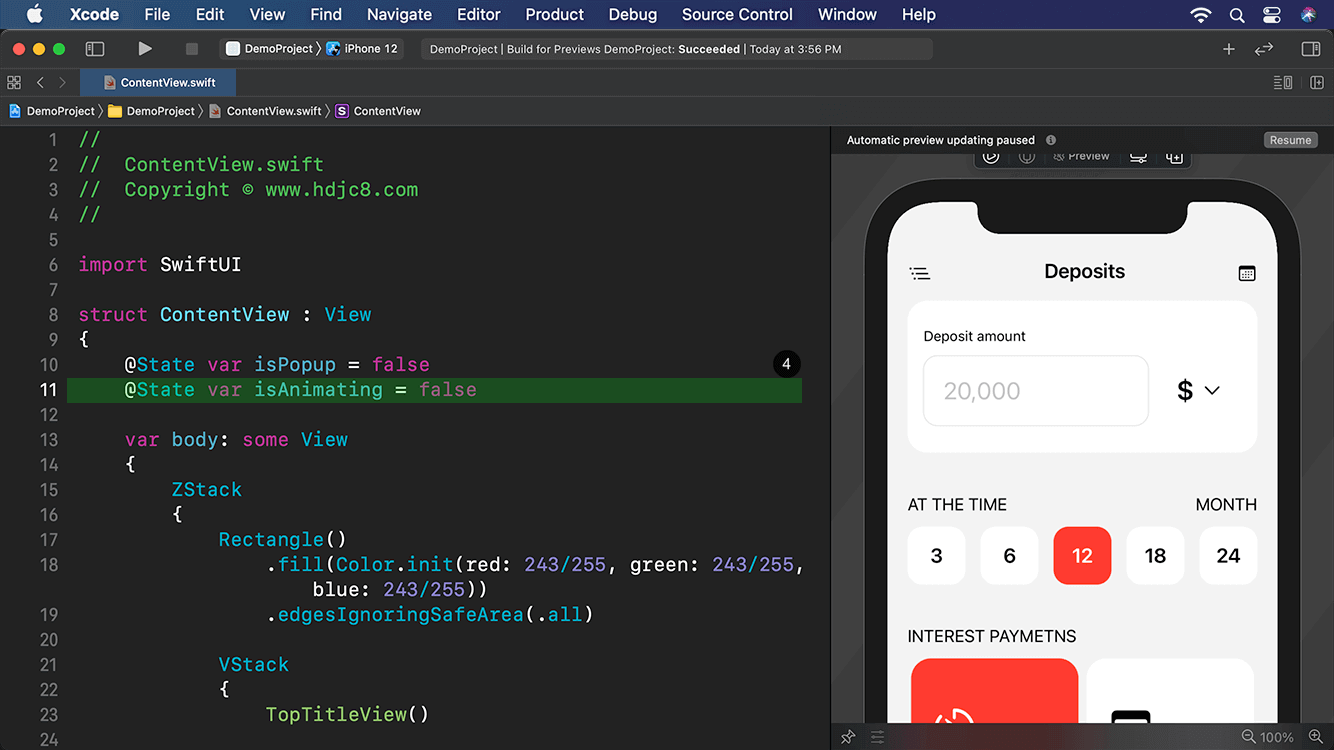Screen dimensions: 1334x750
Task: Open the dollar currency dropdown
Action: click(1198, 390)
